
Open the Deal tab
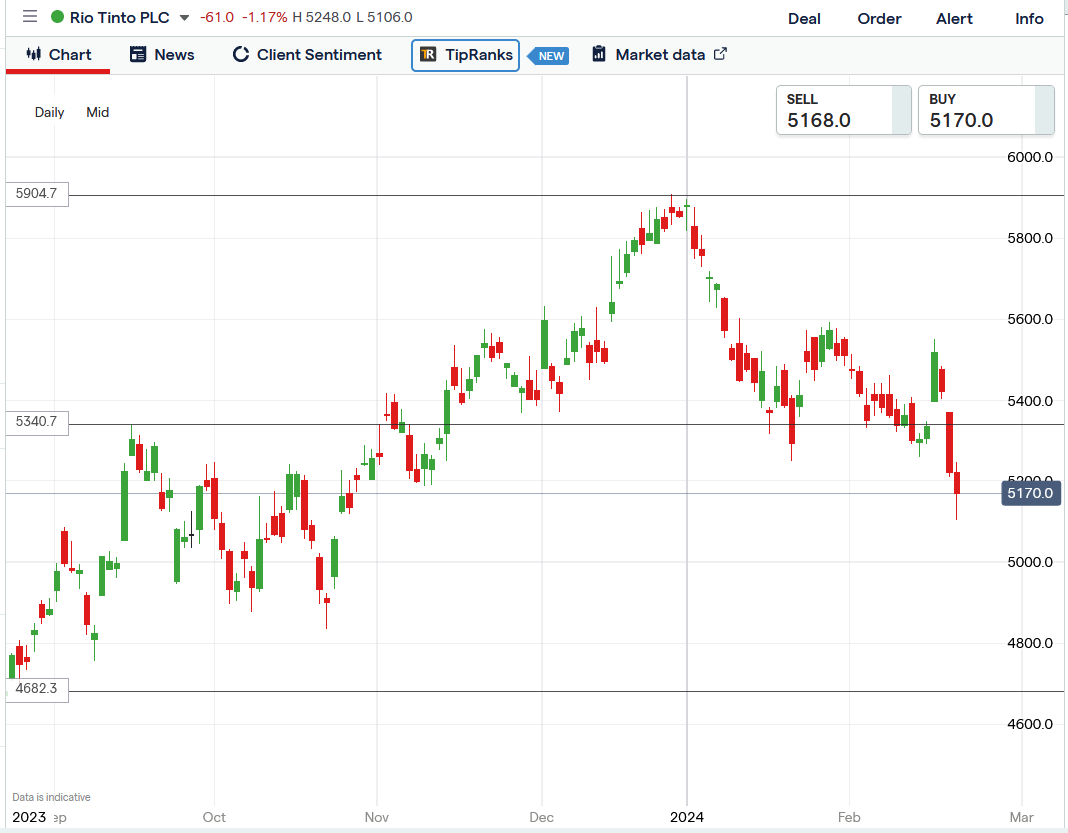tap(804, 19)
